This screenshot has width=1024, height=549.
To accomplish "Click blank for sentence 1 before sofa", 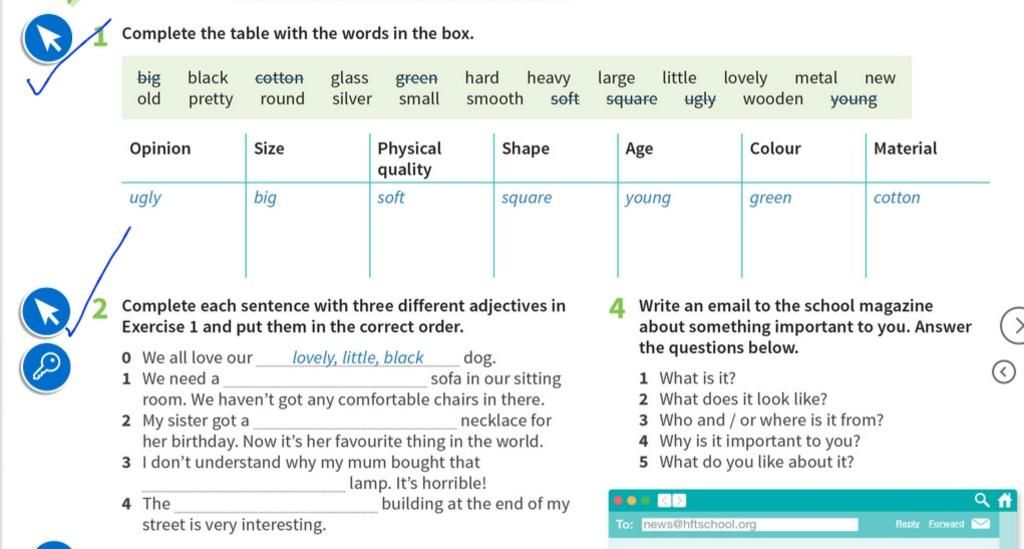I will (325, 379).
